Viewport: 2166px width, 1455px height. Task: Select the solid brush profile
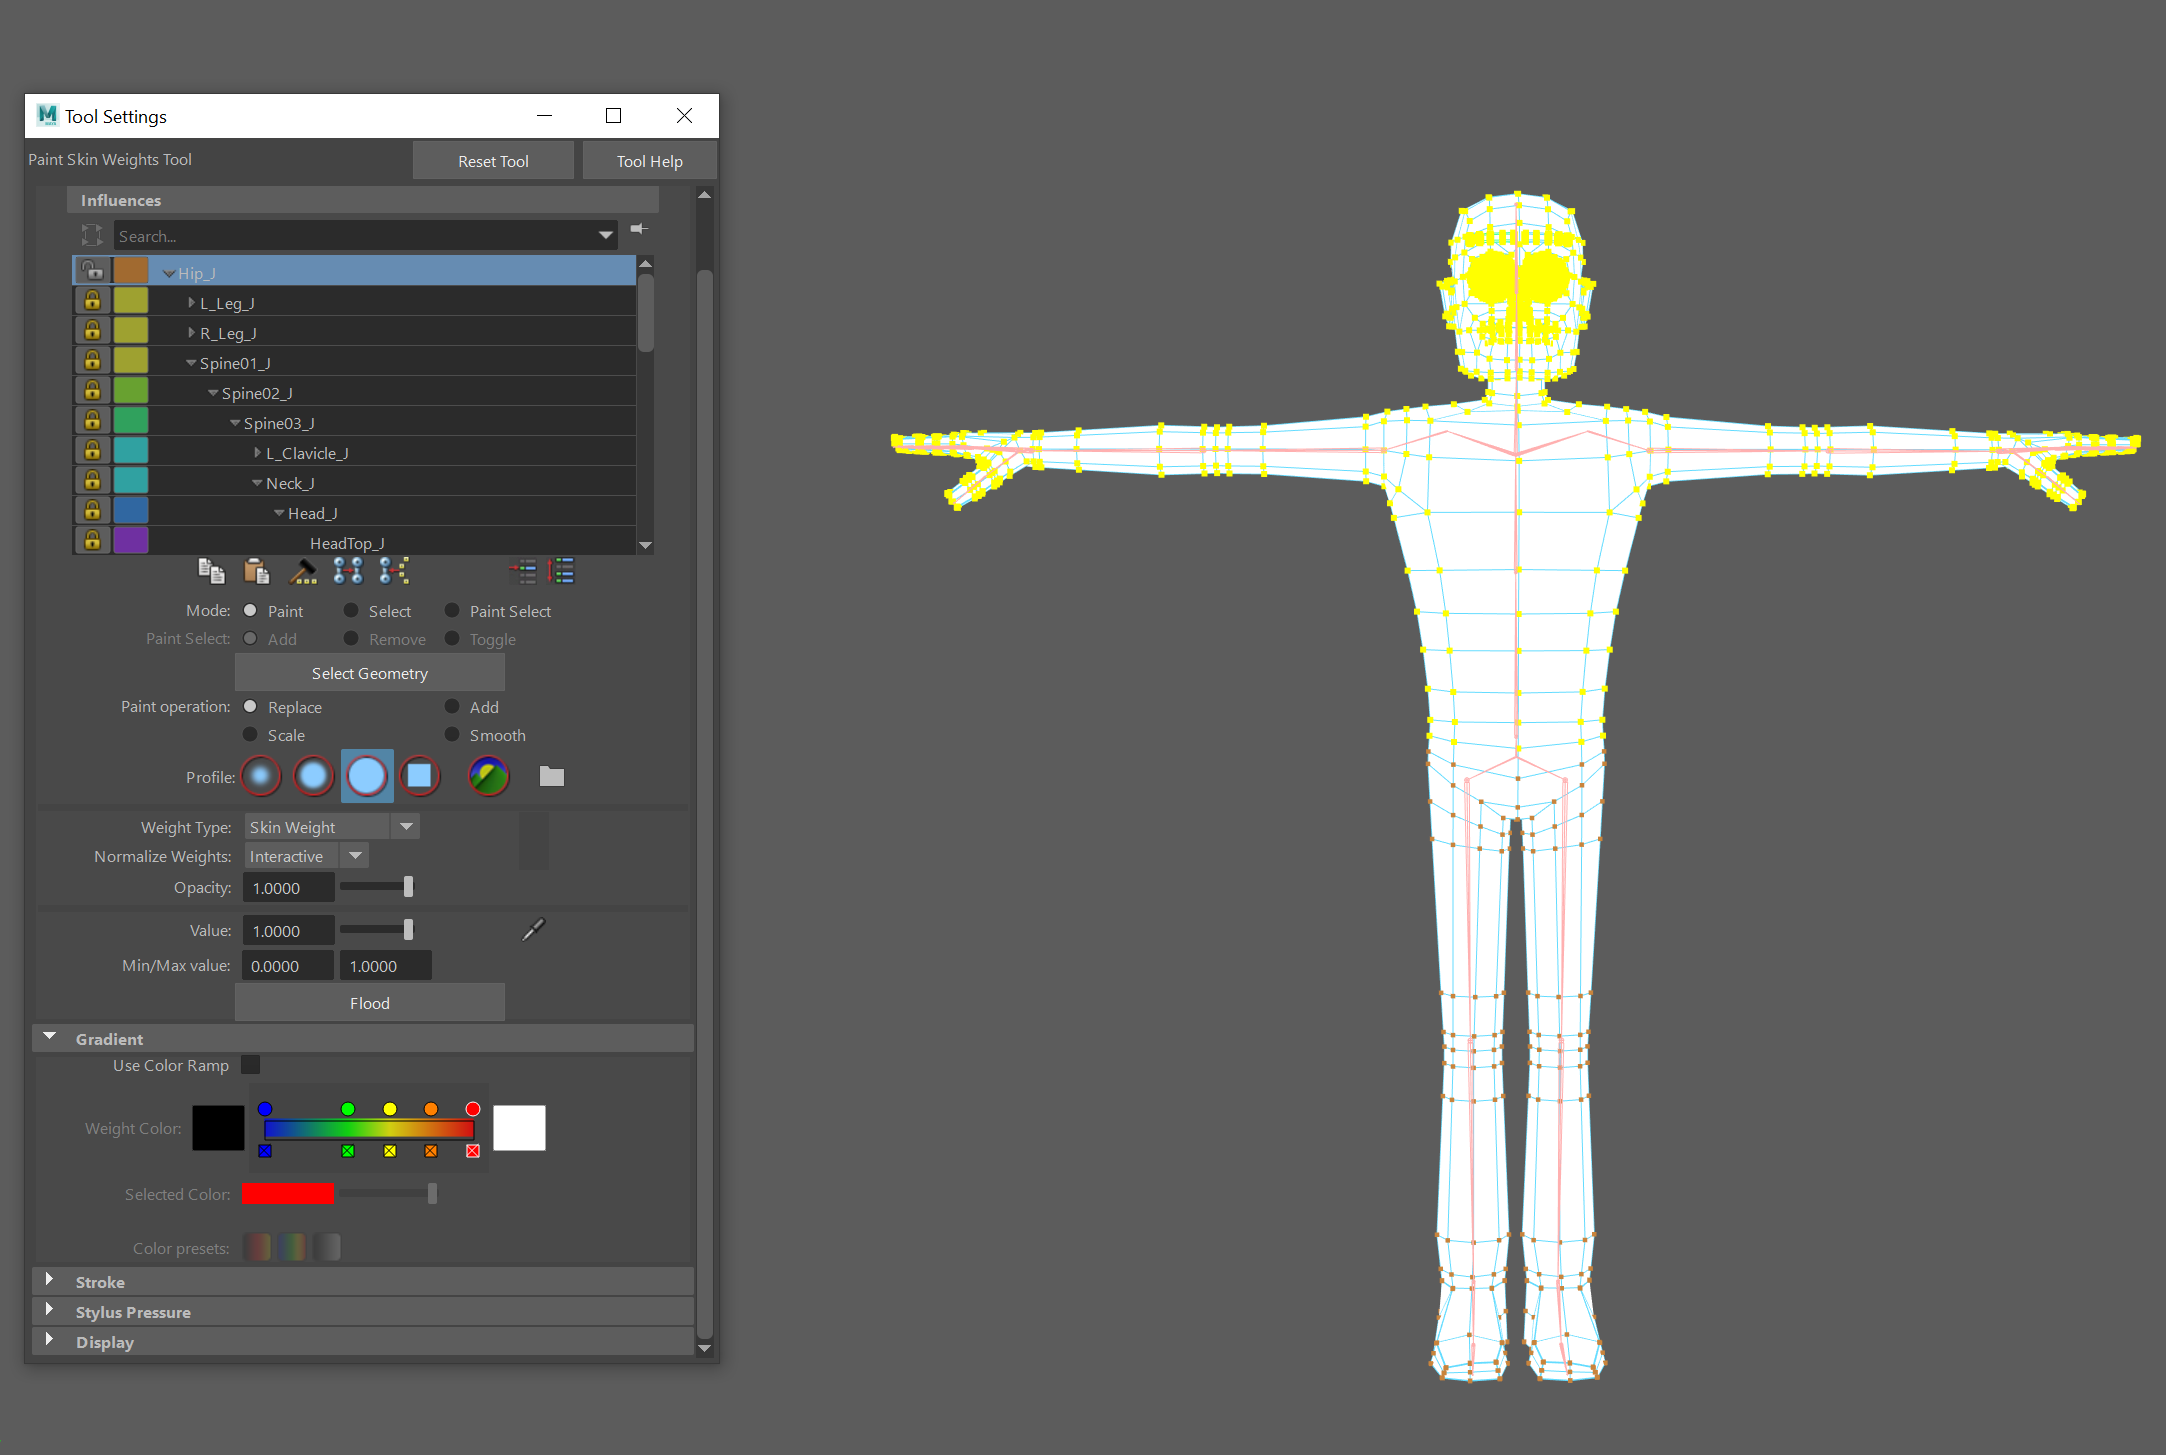point(367,776)
